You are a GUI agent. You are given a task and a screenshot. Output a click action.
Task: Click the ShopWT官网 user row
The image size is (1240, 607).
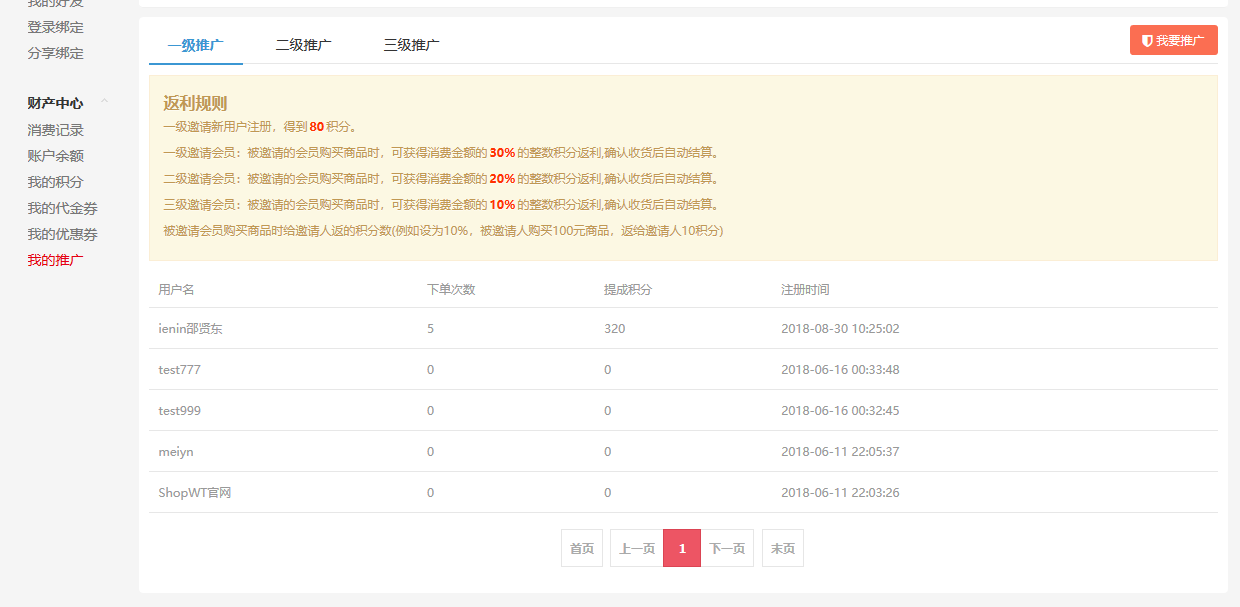[195, 492]
